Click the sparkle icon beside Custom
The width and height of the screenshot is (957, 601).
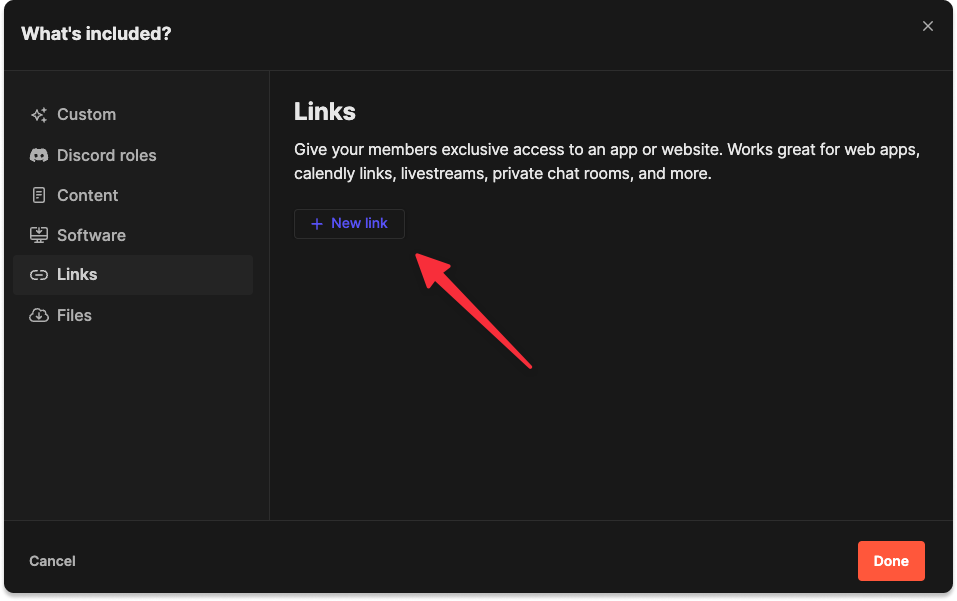(39, 115)
